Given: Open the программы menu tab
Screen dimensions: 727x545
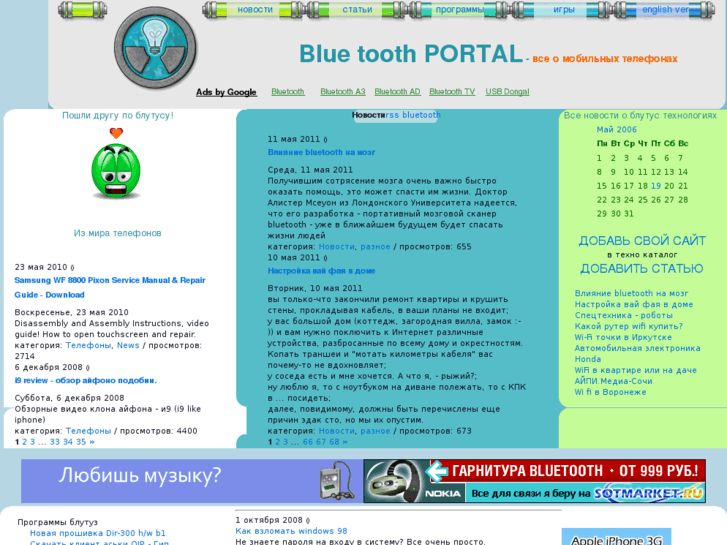Looking at the screenshot, I should [x=459, y=9].
